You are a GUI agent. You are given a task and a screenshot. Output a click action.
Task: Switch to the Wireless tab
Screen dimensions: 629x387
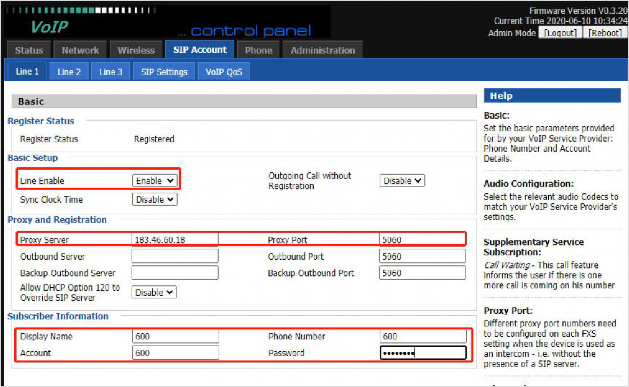click(136, 50)
